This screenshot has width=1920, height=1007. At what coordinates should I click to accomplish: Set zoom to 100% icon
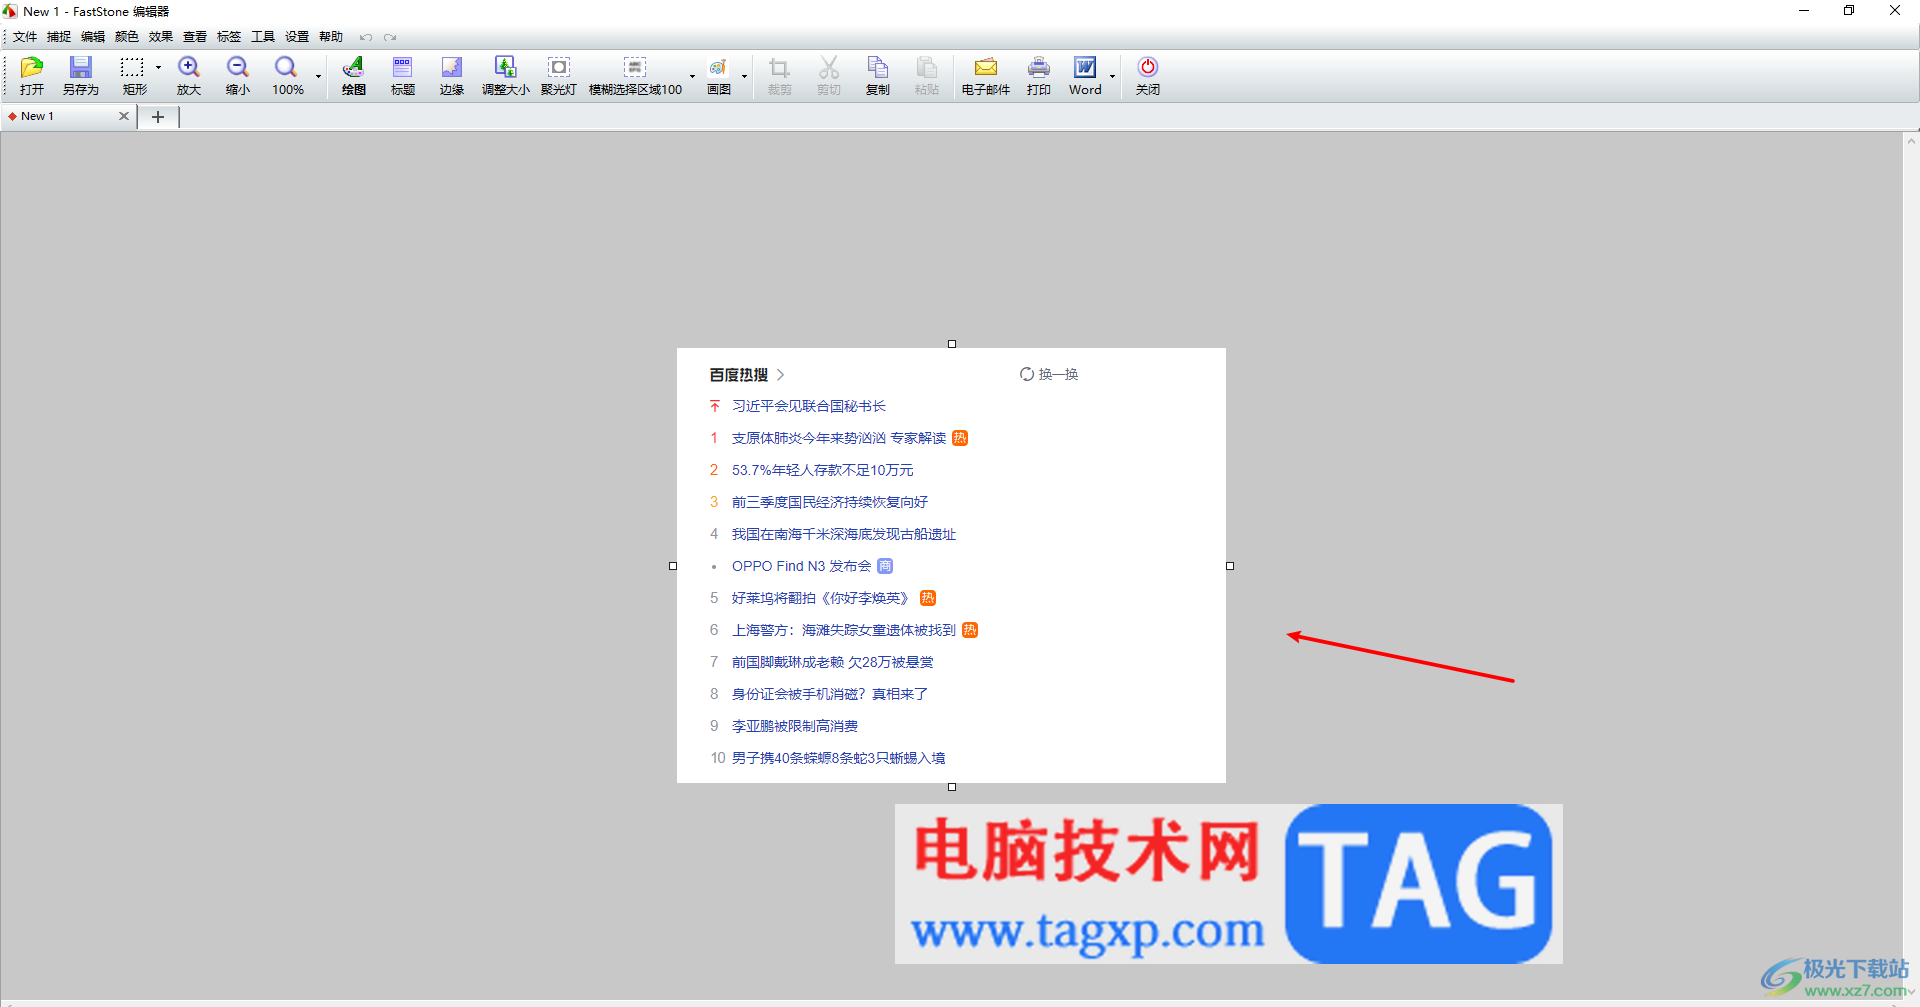(x=287, y=76)
